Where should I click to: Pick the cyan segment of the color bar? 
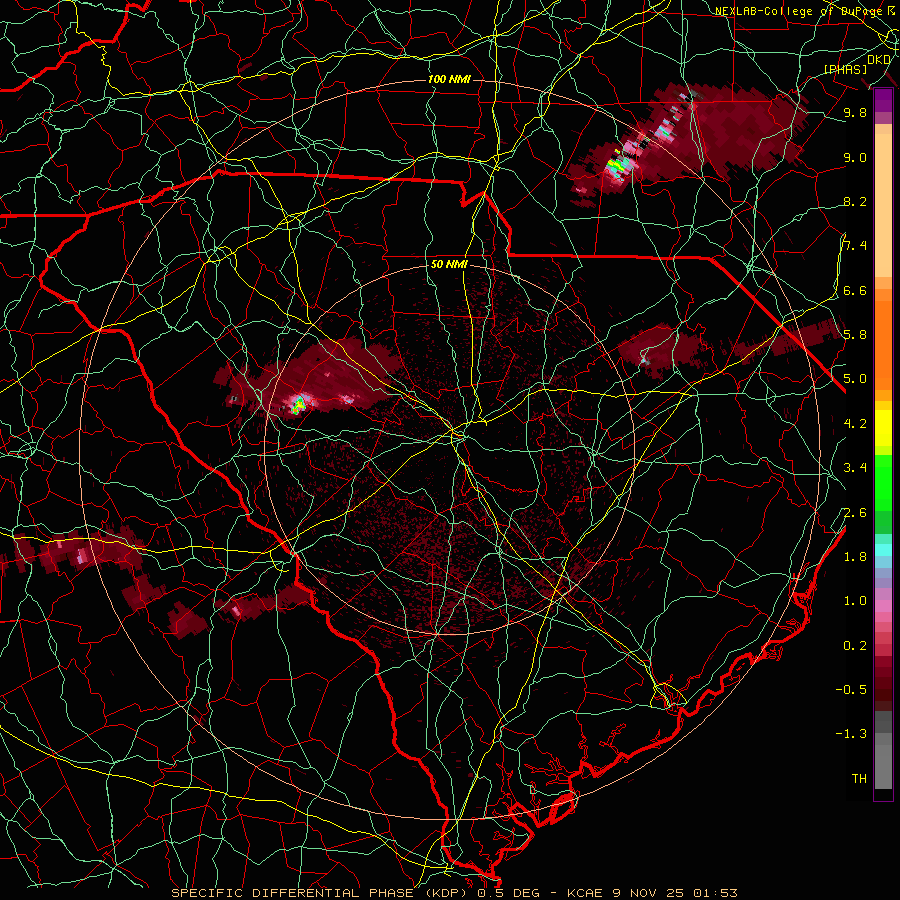(x=883, y=549)
